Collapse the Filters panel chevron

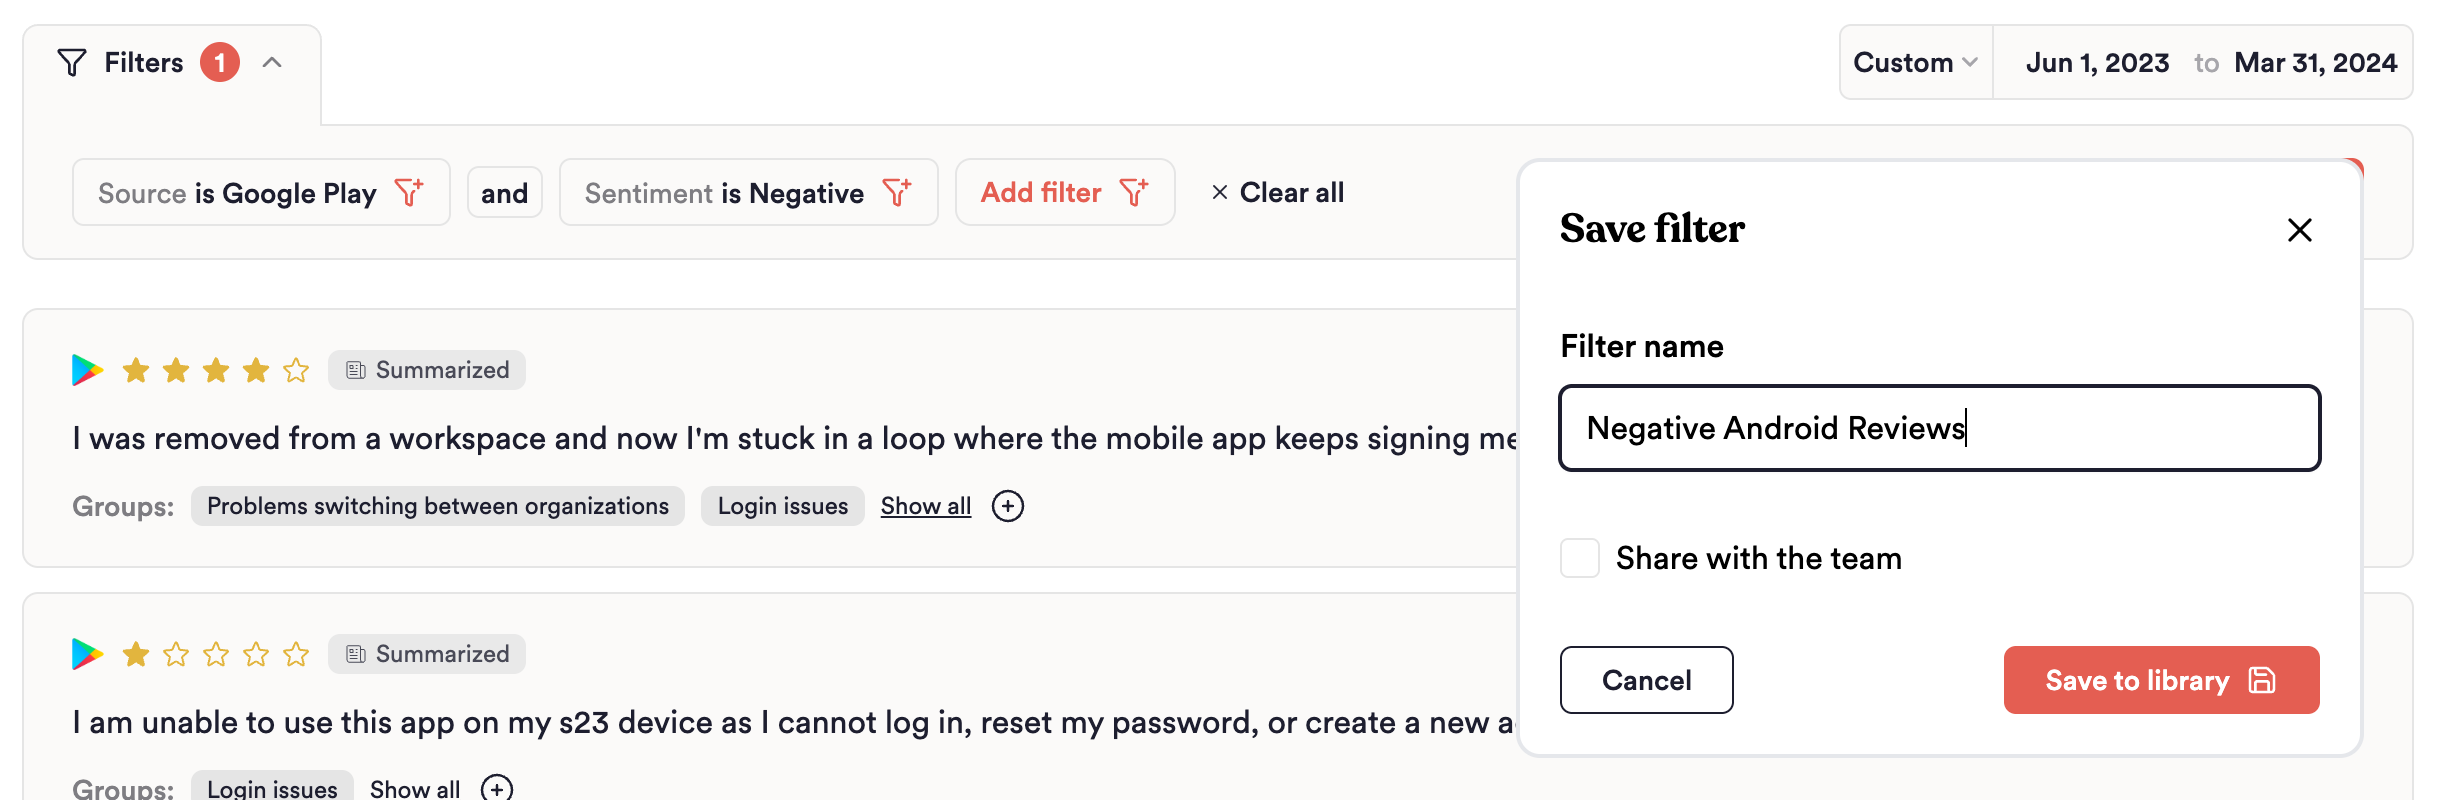(272, 63)
